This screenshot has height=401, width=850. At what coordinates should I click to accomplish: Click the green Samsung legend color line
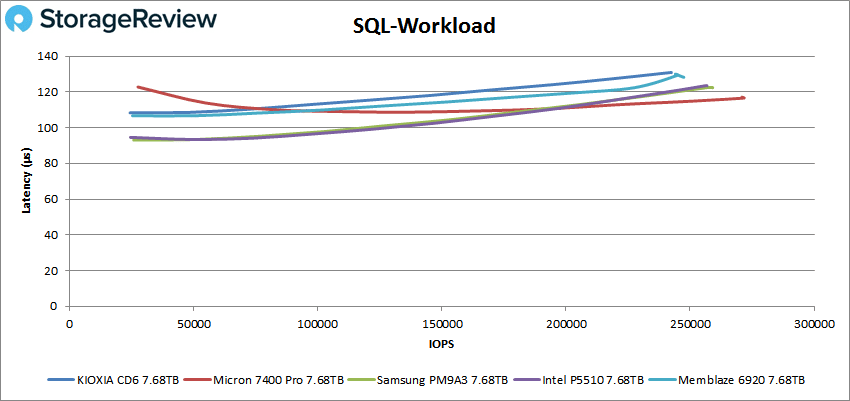coord(361,380)
